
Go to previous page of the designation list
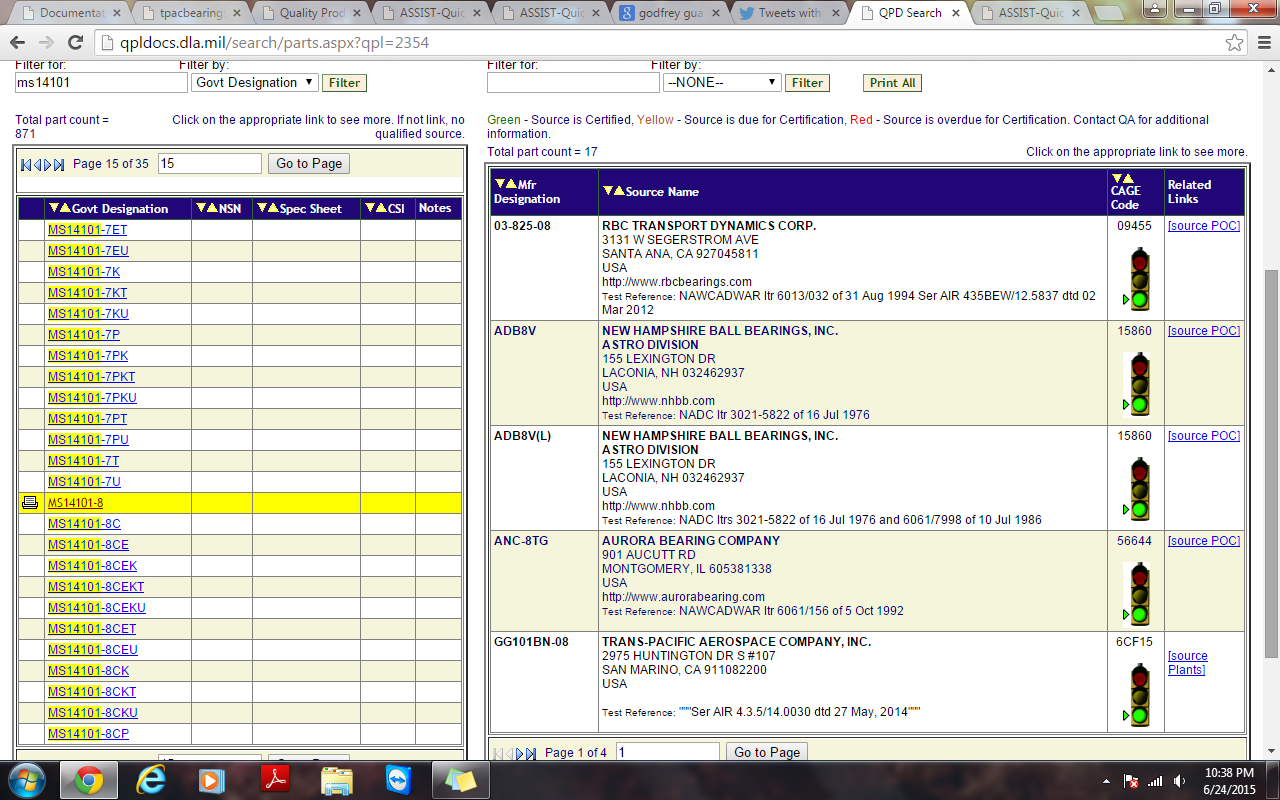[x=37, y=164]
